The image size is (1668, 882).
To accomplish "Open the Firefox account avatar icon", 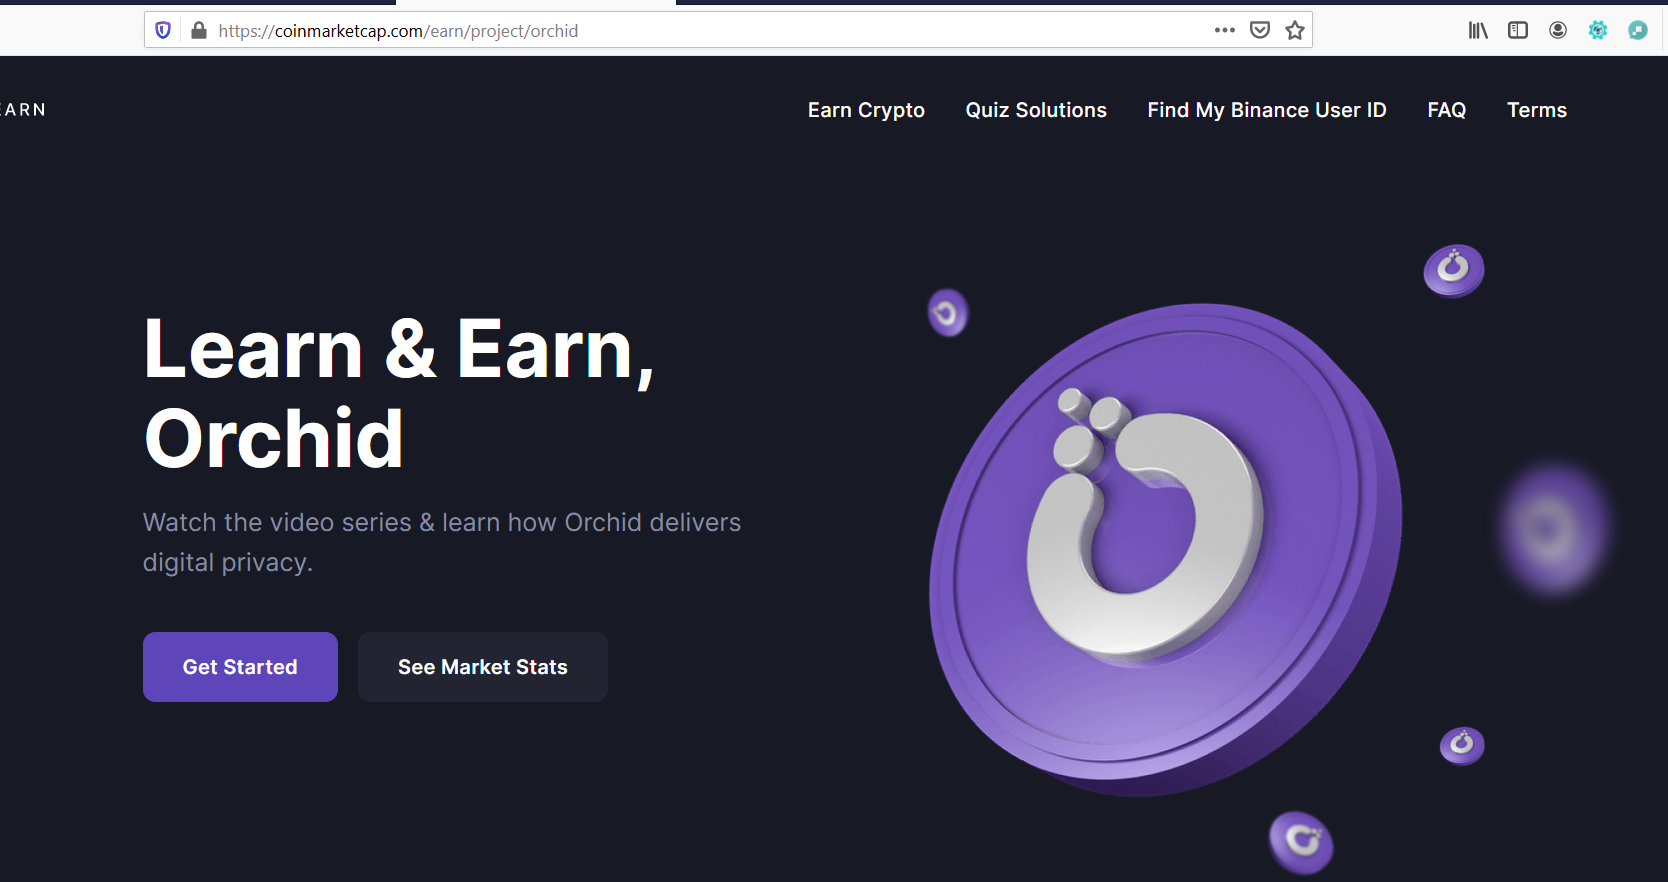I will pyautogui.click(x=1558, y=30).
